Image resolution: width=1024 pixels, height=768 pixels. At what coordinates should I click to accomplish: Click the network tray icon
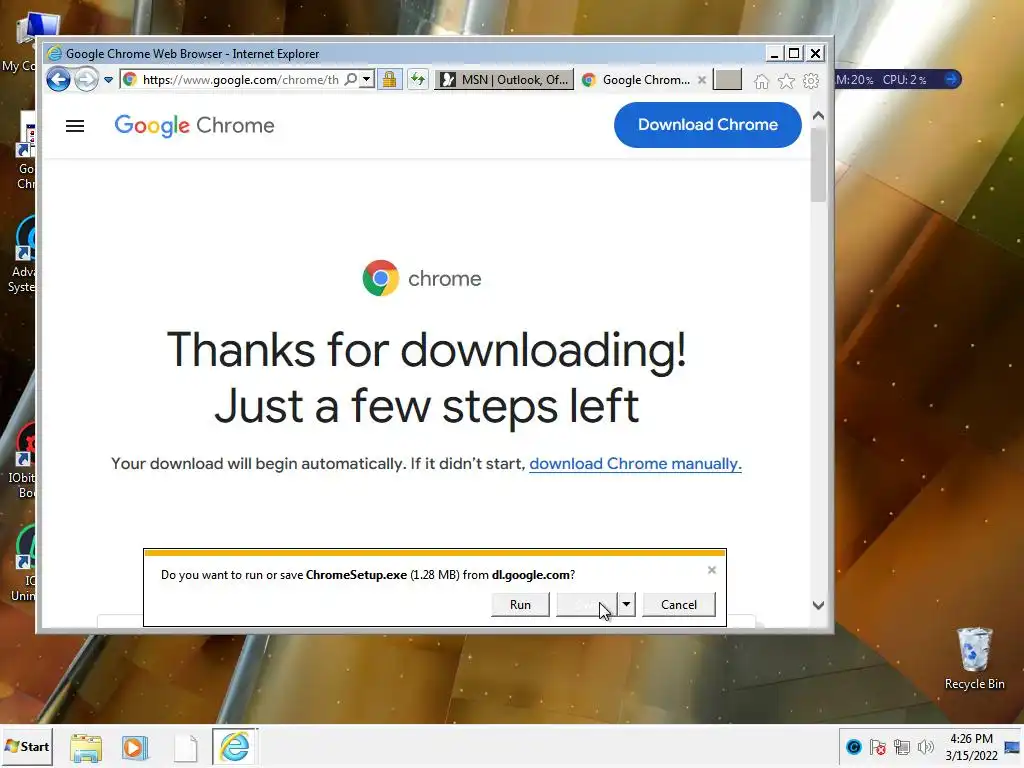pyautogui.click(x=902, y=747)
